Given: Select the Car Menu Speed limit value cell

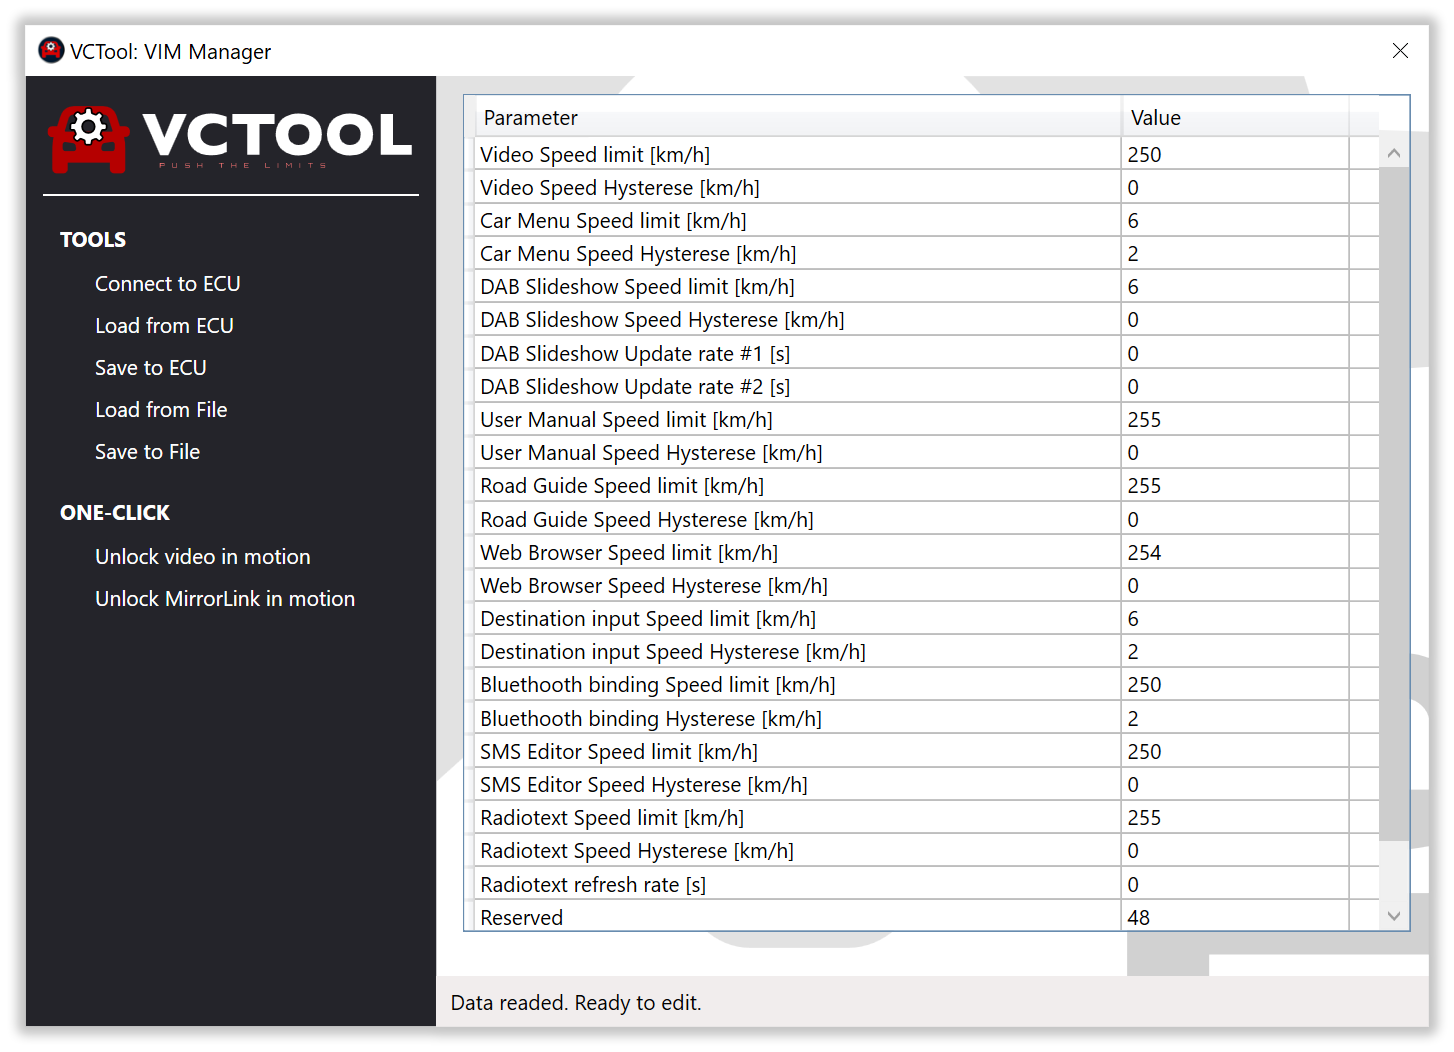Looking at the screenshot, I should point(1234,221).
